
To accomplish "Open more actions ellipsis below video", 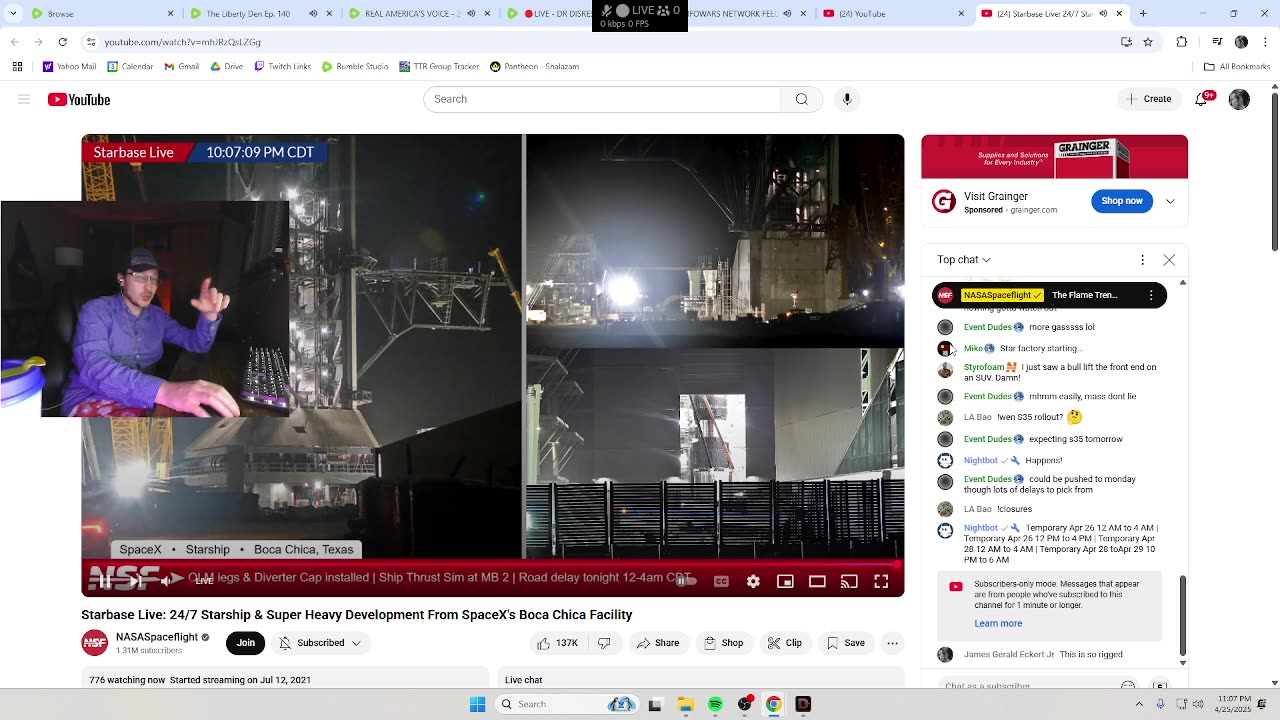I will coord(893,643).
